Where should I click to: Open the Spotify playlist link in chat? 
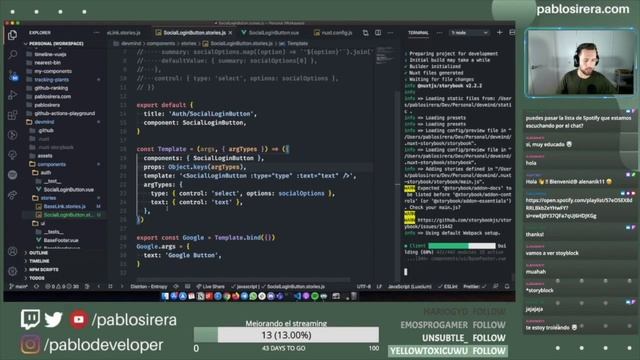tap(579, 208)
